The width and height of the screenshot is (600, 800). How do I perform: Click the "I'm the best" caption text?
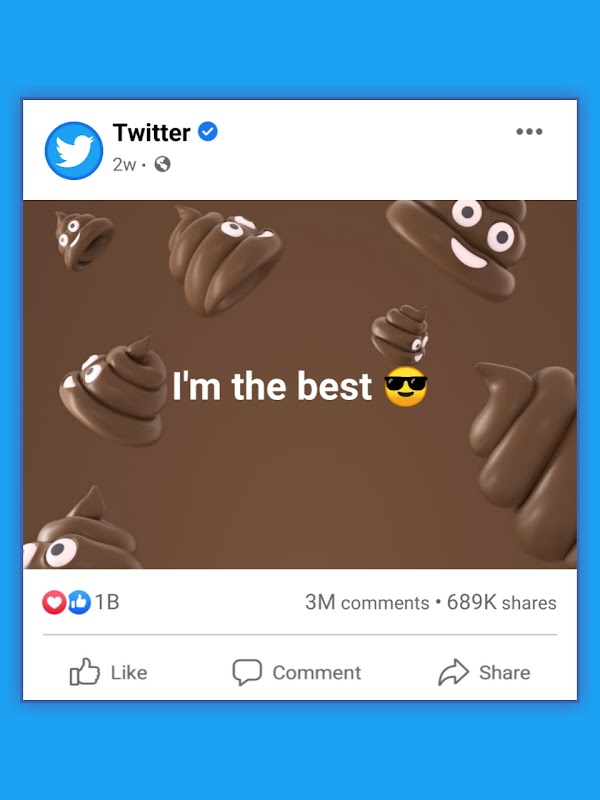(x=272, y=387)
